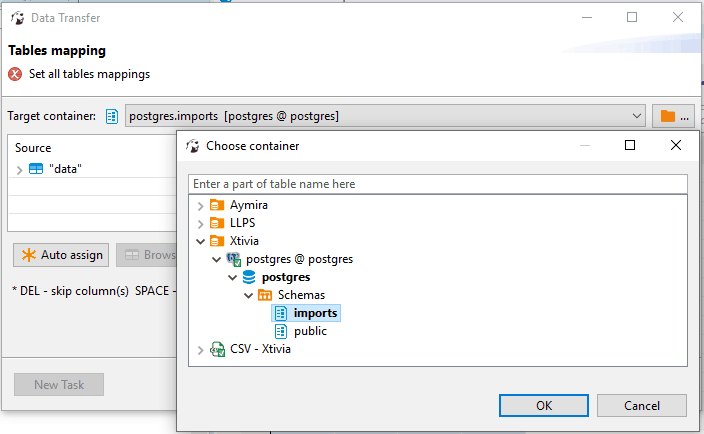This screenshot has width=704, height=434.
Task: Click the LLPS folder icon
Action: pos(217,223)
